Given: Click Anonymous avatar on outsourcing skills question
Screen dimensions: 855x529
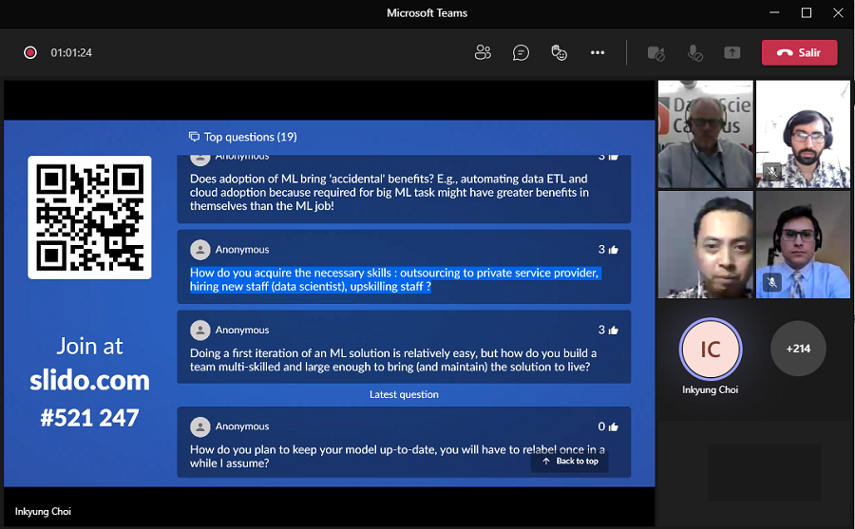Looking at the screenshot, I should pos(200,250).
